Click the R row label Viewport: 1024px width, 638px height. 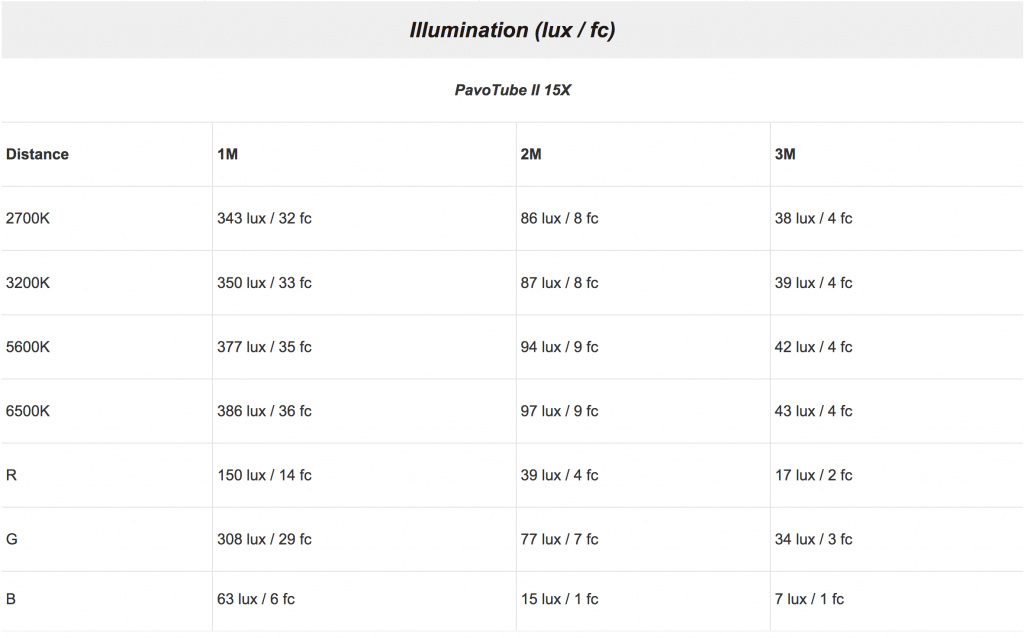[x=11, y=475]
